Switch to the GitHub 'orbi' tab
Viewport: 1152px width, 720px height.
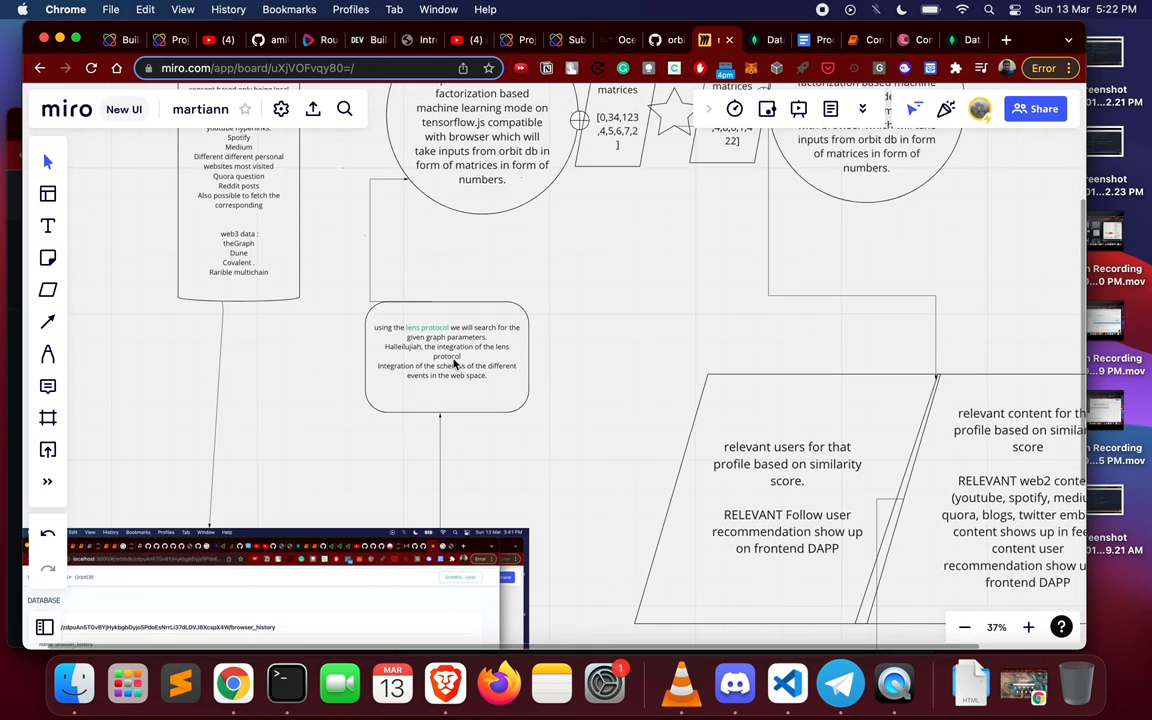click(666, 40)
